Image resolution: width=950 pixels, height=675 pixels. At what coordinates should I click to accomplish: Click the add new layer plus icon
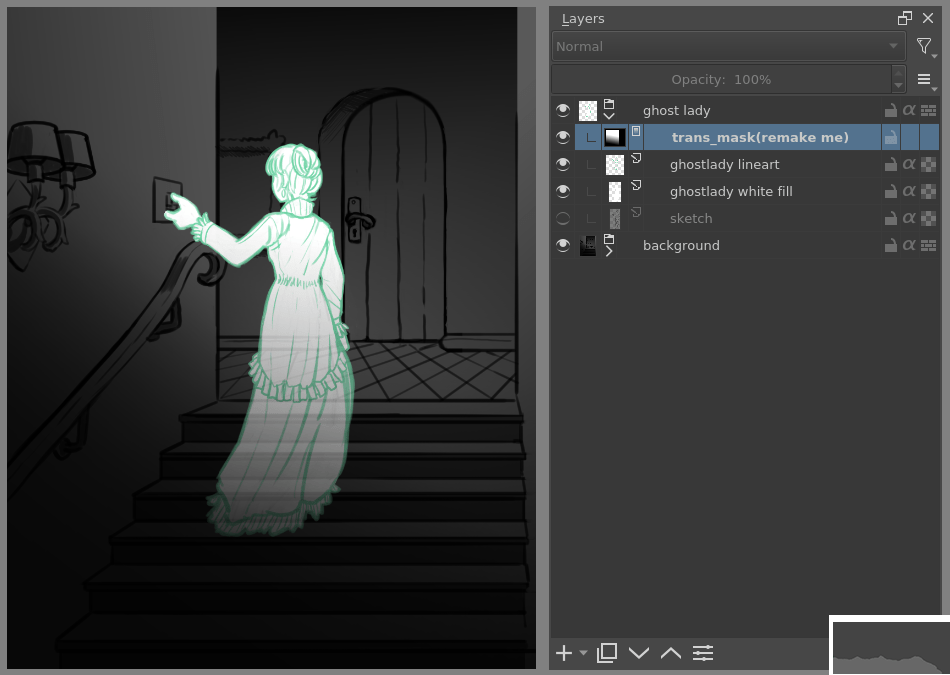tap(564, 653)
